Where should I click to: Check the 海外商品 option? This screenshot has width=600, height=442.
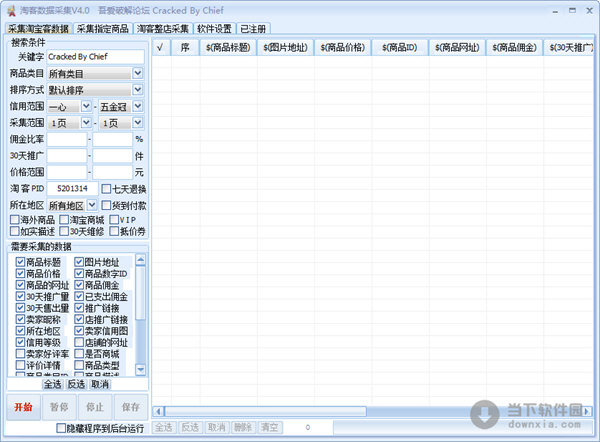pos(15,220)
